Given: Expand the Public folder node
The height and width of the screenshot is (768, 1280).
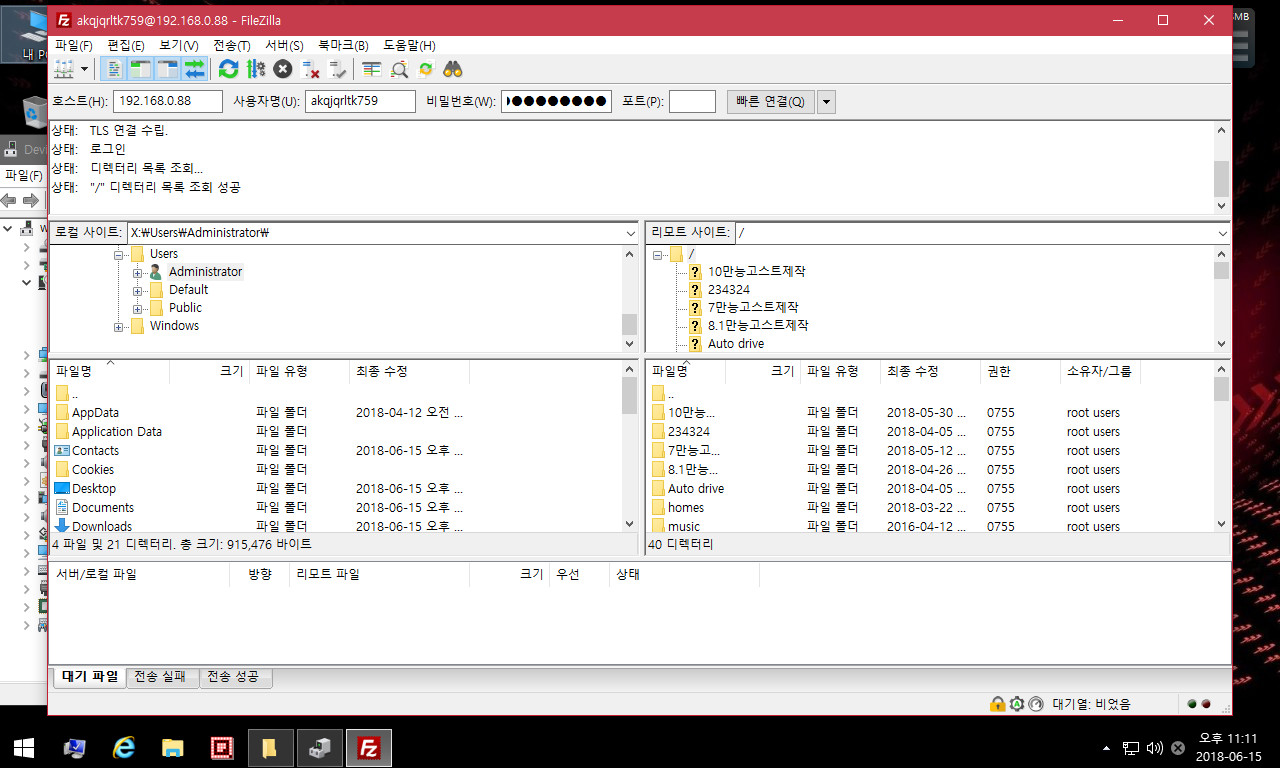Looking at the screenshot, I should pyautogui.click(x=138, y=308).
